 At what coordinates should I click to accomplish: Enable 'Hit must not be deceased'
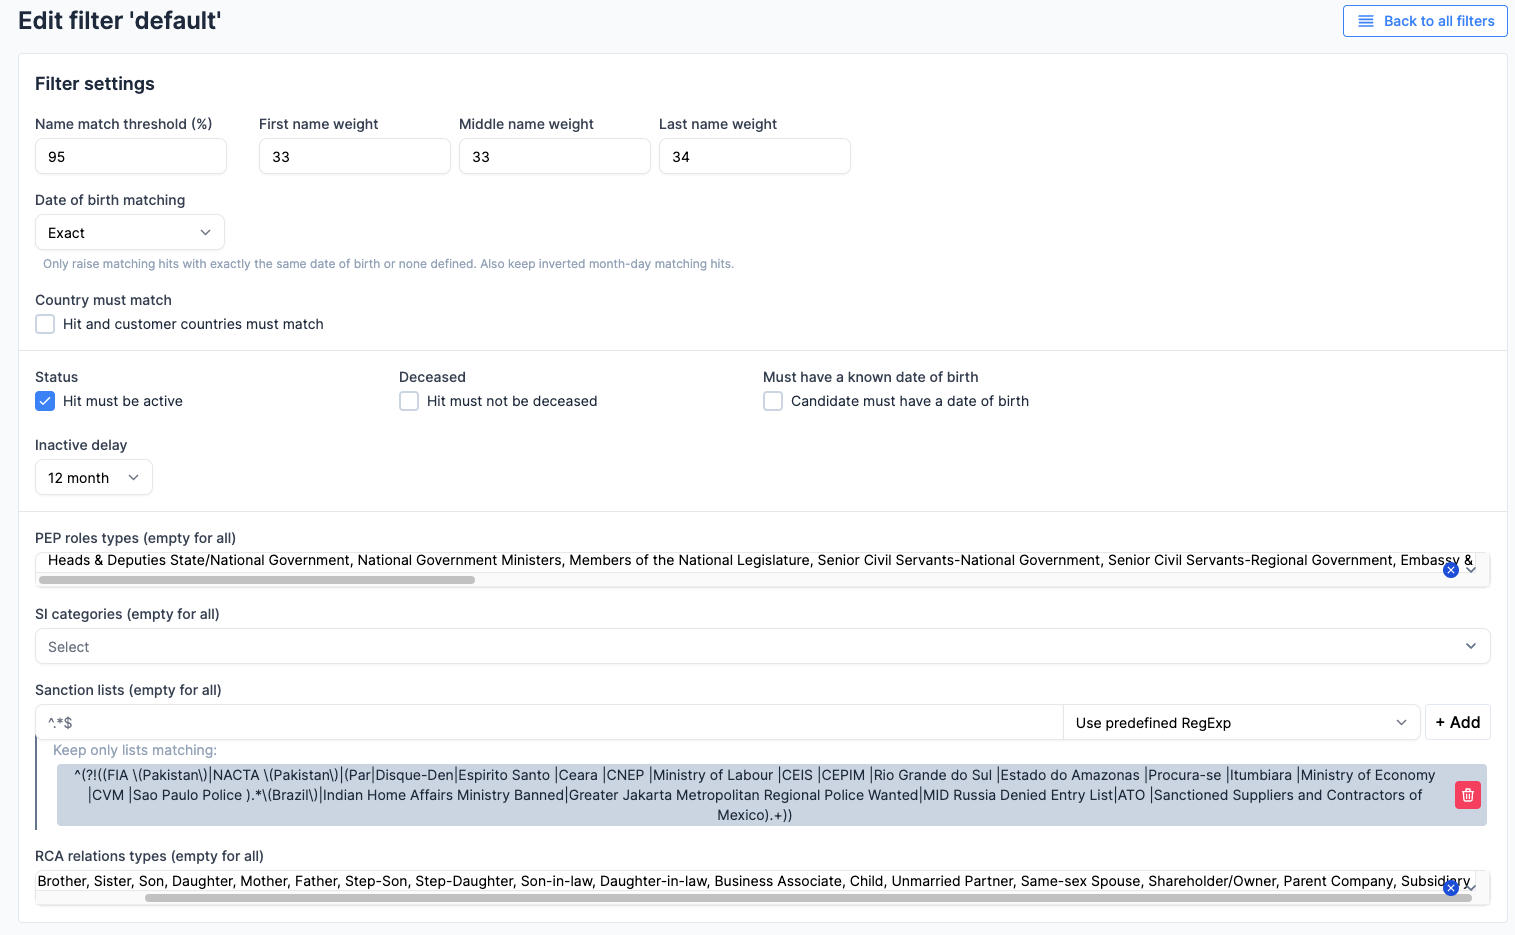(409, 400)
